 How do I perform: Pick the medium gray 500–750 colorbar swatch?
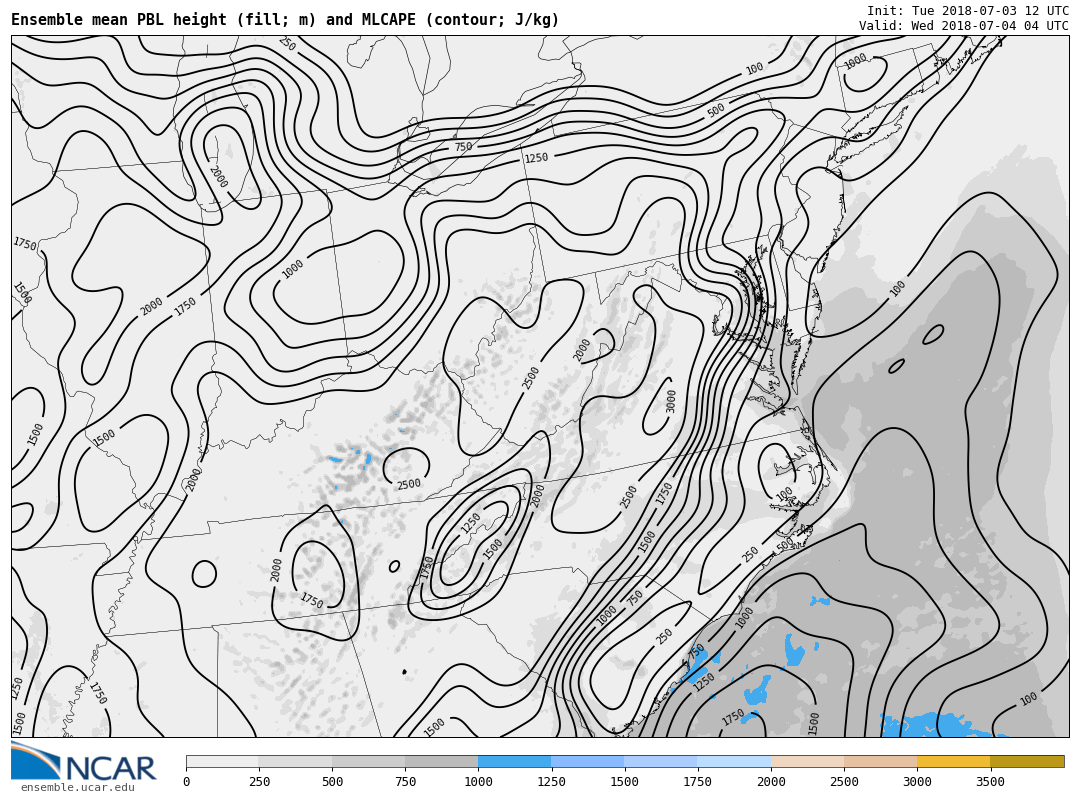[368, 762]
